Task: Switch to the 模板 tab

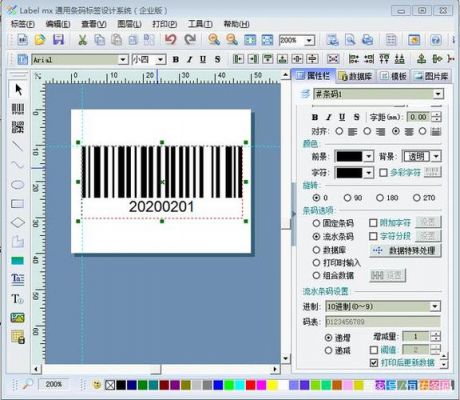Action: click(394, 76)
